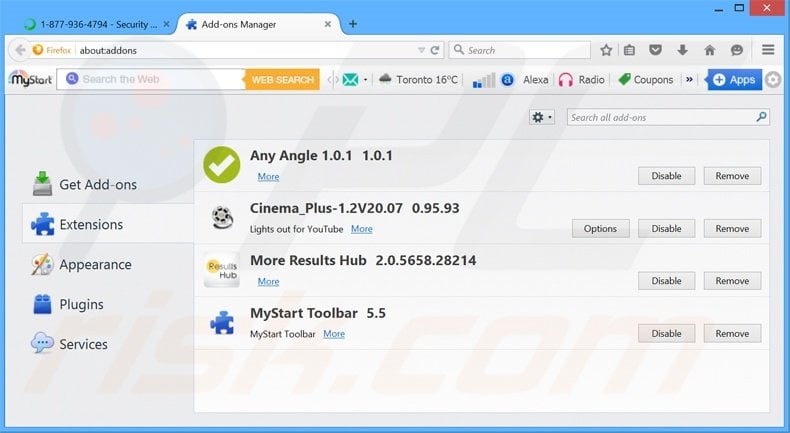This screenshot has width=790, height=433.
Task: Open the Toronto 16°C weather widget
Action: click(418, 80)
